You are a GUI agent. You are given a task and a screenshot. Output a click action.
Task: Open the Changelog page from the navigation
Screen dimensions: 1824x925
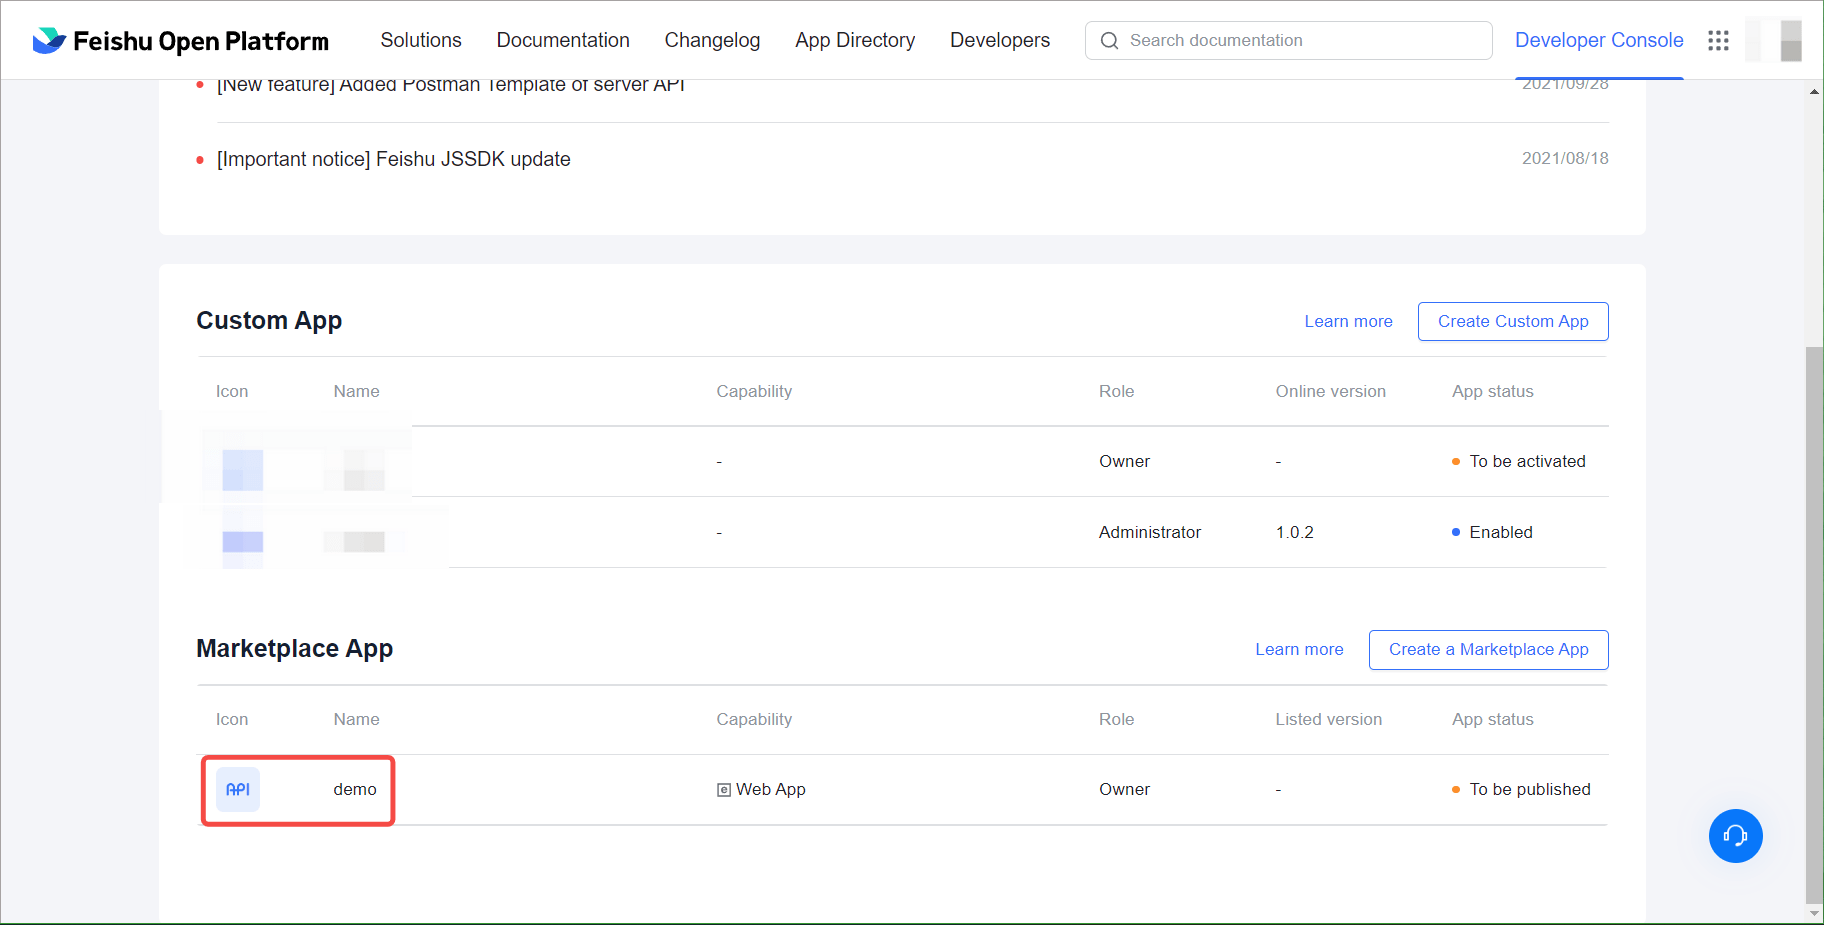[712, 40]
